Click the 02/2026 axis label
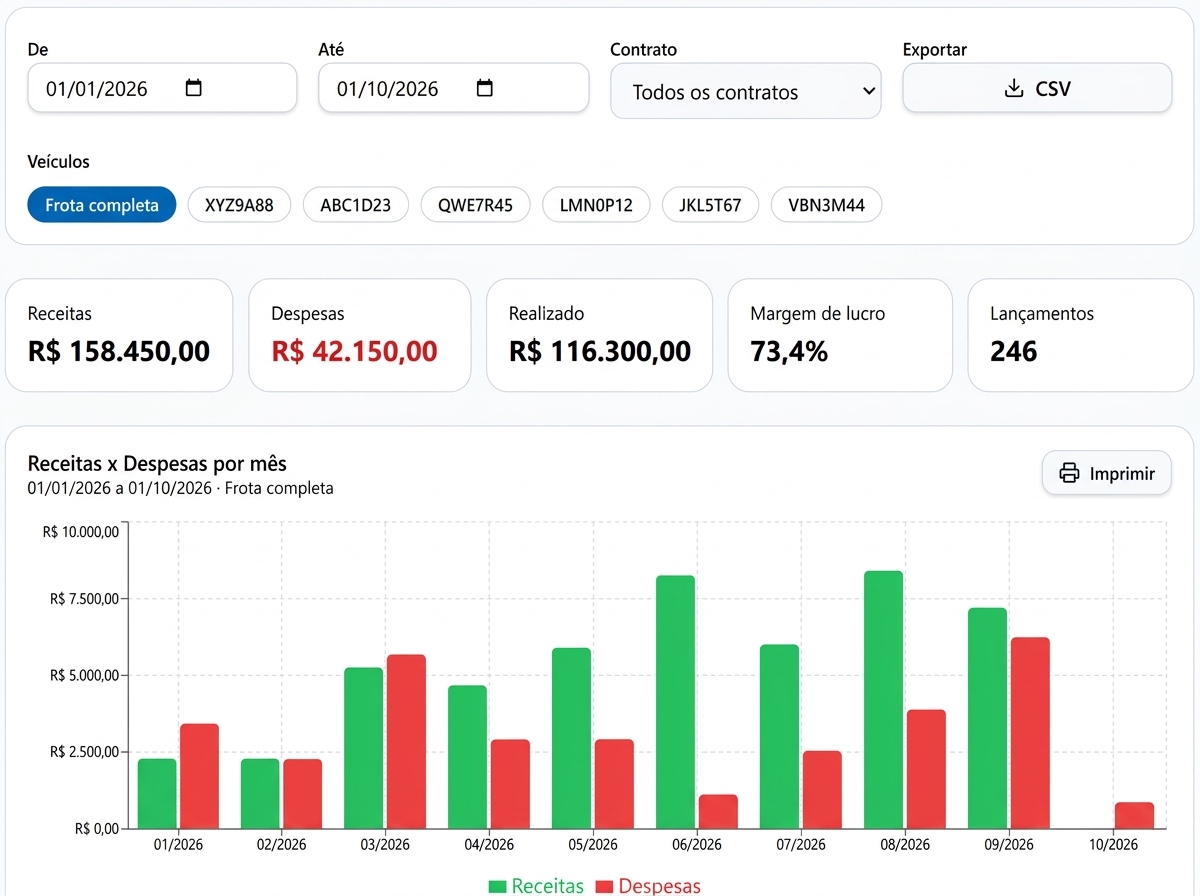This screenshot has width=1200, height=896. pos(281,845)
